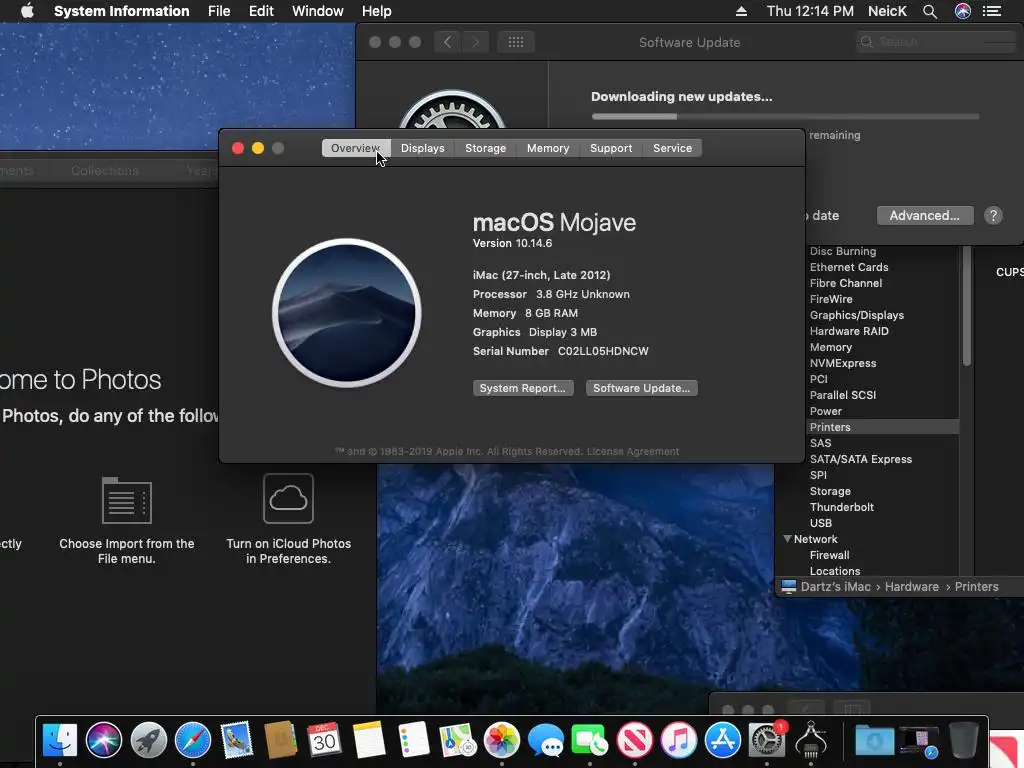Open Messages speech bubble in Dock

(x=546, y=740)
